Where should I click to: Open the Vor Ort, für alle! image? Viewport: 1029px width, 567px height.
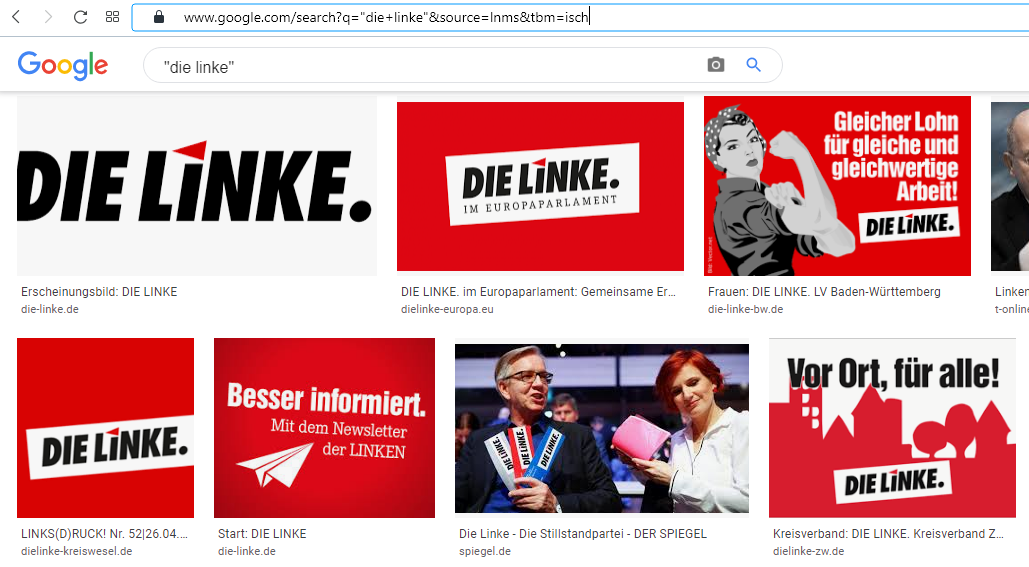pyautogui.click(x=892, y=428)
